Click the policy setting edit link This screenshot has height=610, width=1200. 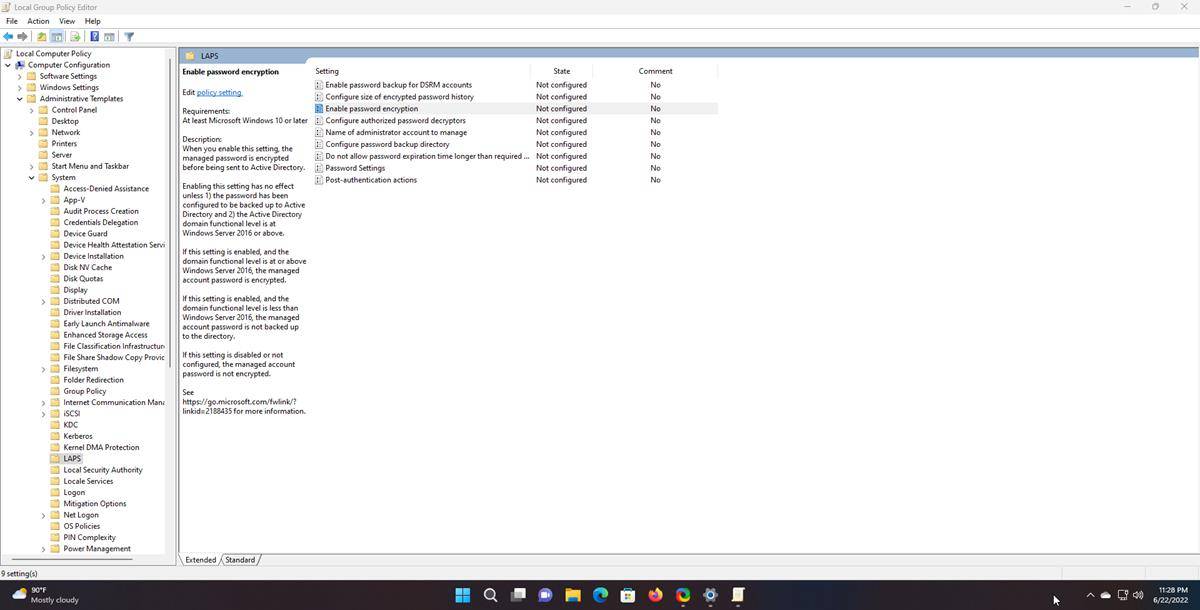[x=218, y=92]
